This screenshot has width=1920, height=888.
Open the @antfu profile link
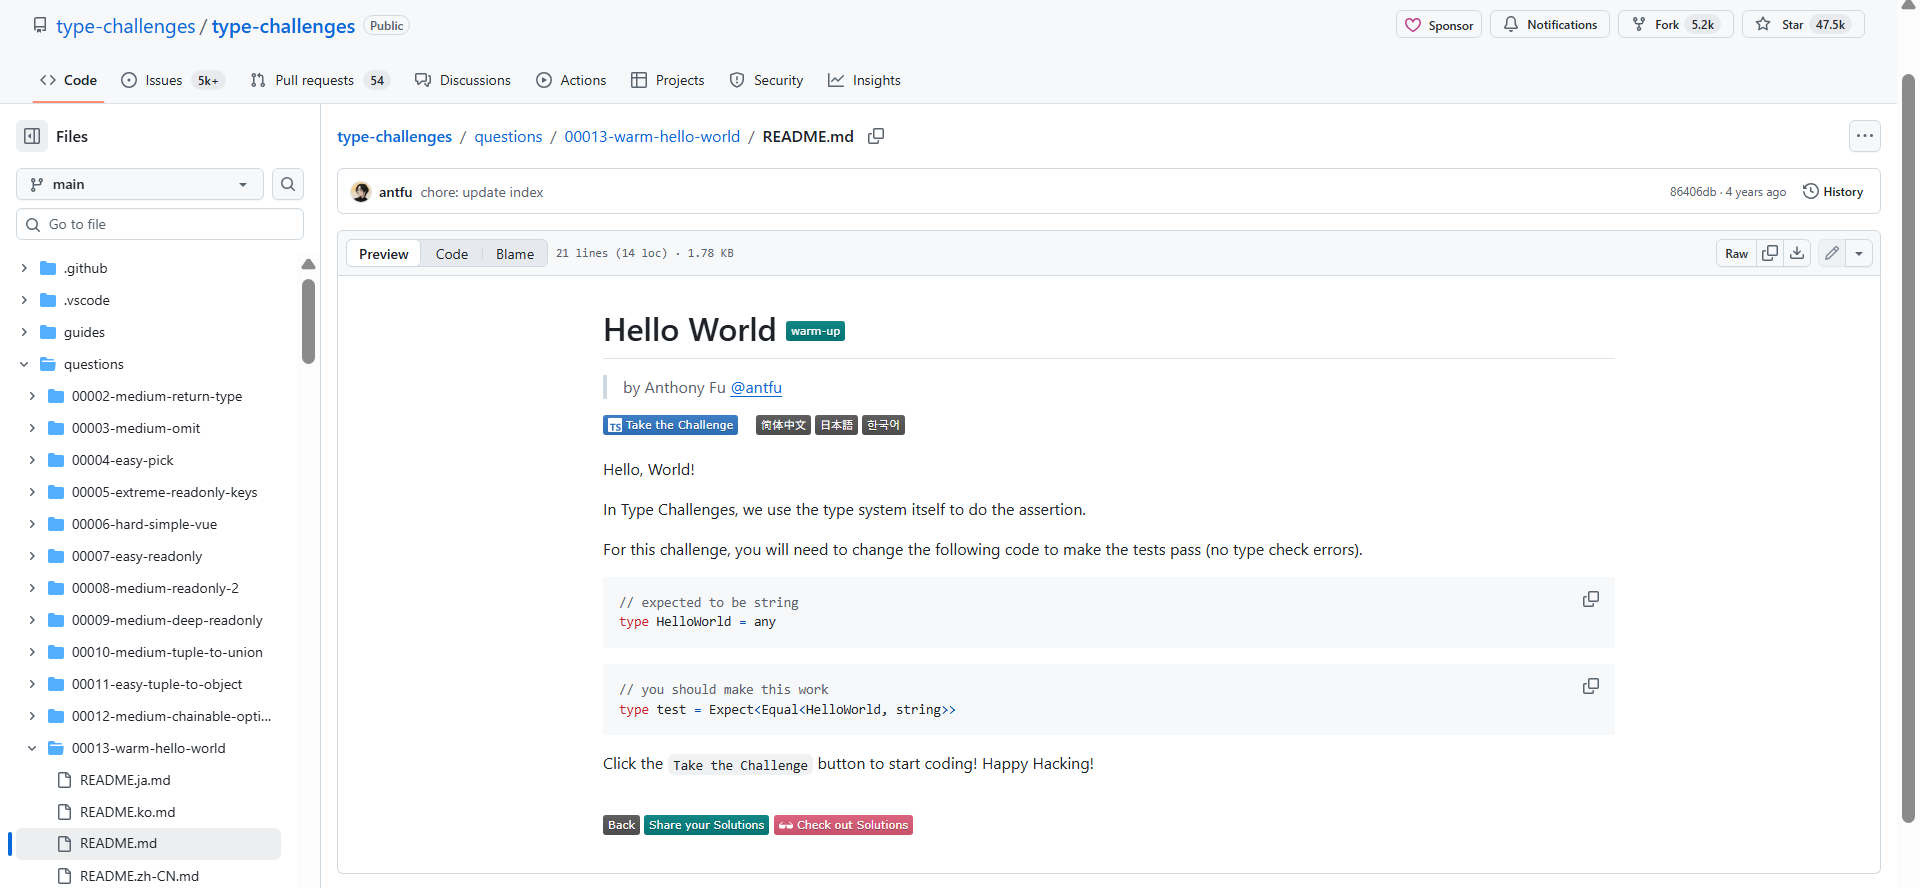point(756,388)
